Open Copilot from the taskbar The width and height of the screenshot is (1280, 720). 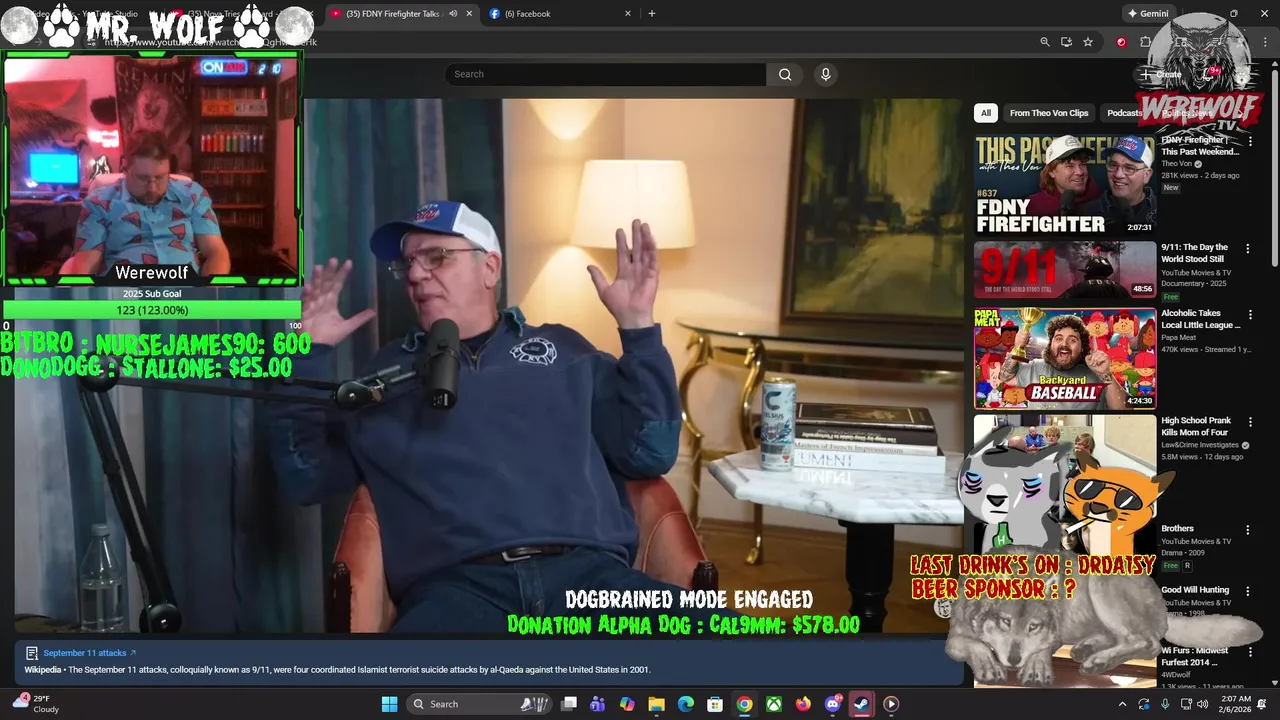pyautogui.click(x=627, y=704)
